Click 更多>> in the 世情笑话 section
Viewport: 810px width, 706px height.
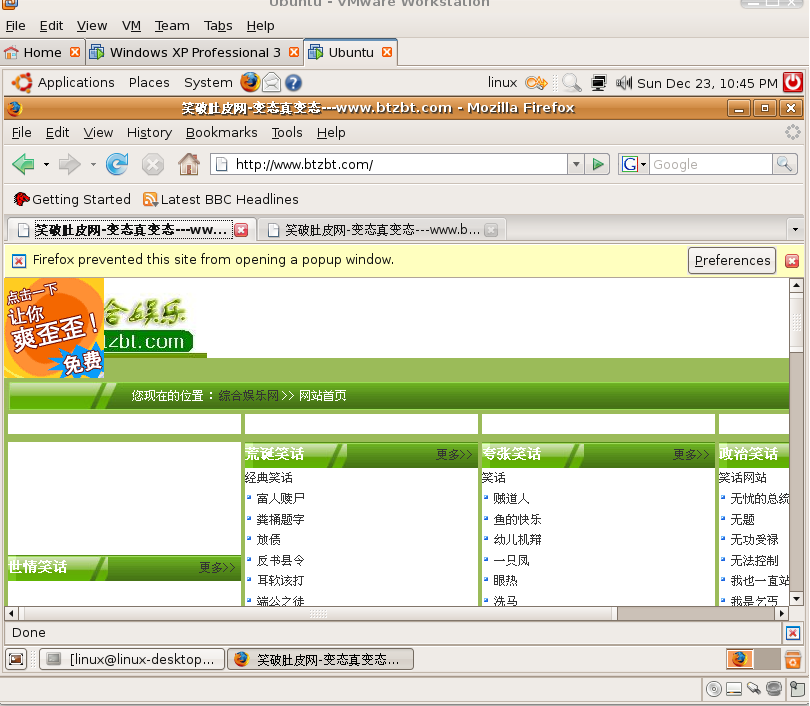pos(217,568)
